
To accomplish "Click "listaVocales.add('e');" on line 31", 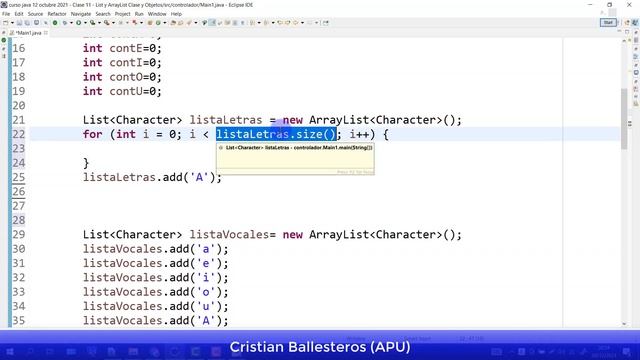I will (x=156, y=263).
